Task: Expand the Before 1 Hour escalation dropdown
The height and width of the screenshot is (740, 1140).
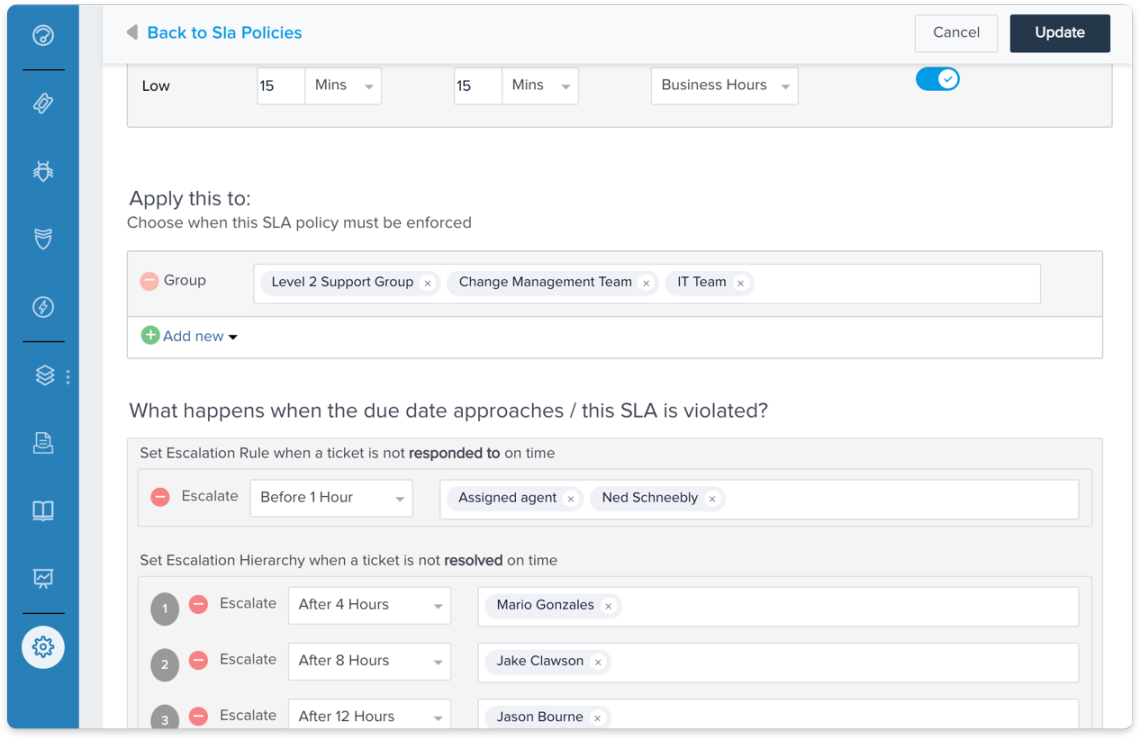Action: (330, 497)
